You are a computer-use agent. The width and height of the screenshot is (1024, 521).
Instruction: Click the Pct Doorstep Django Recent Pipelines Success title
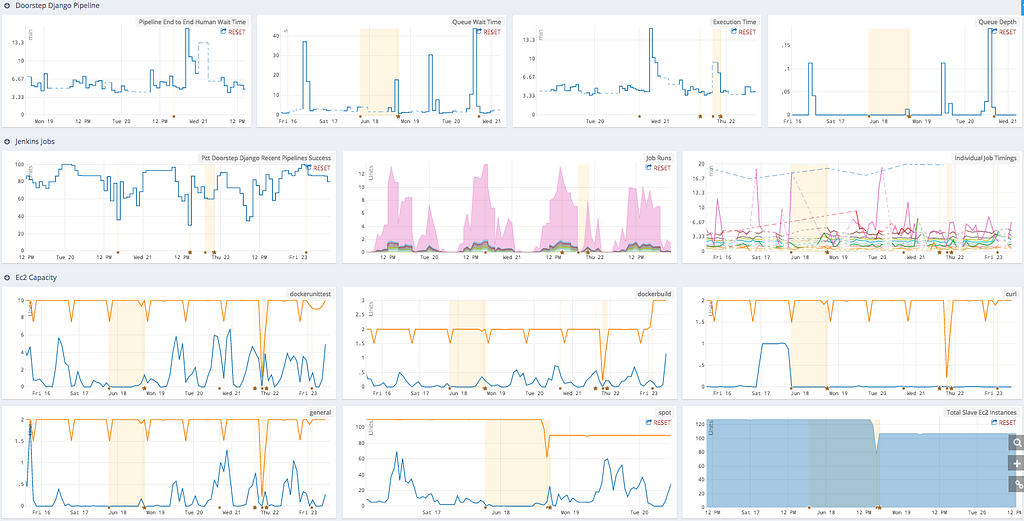(x=265, y=158)
